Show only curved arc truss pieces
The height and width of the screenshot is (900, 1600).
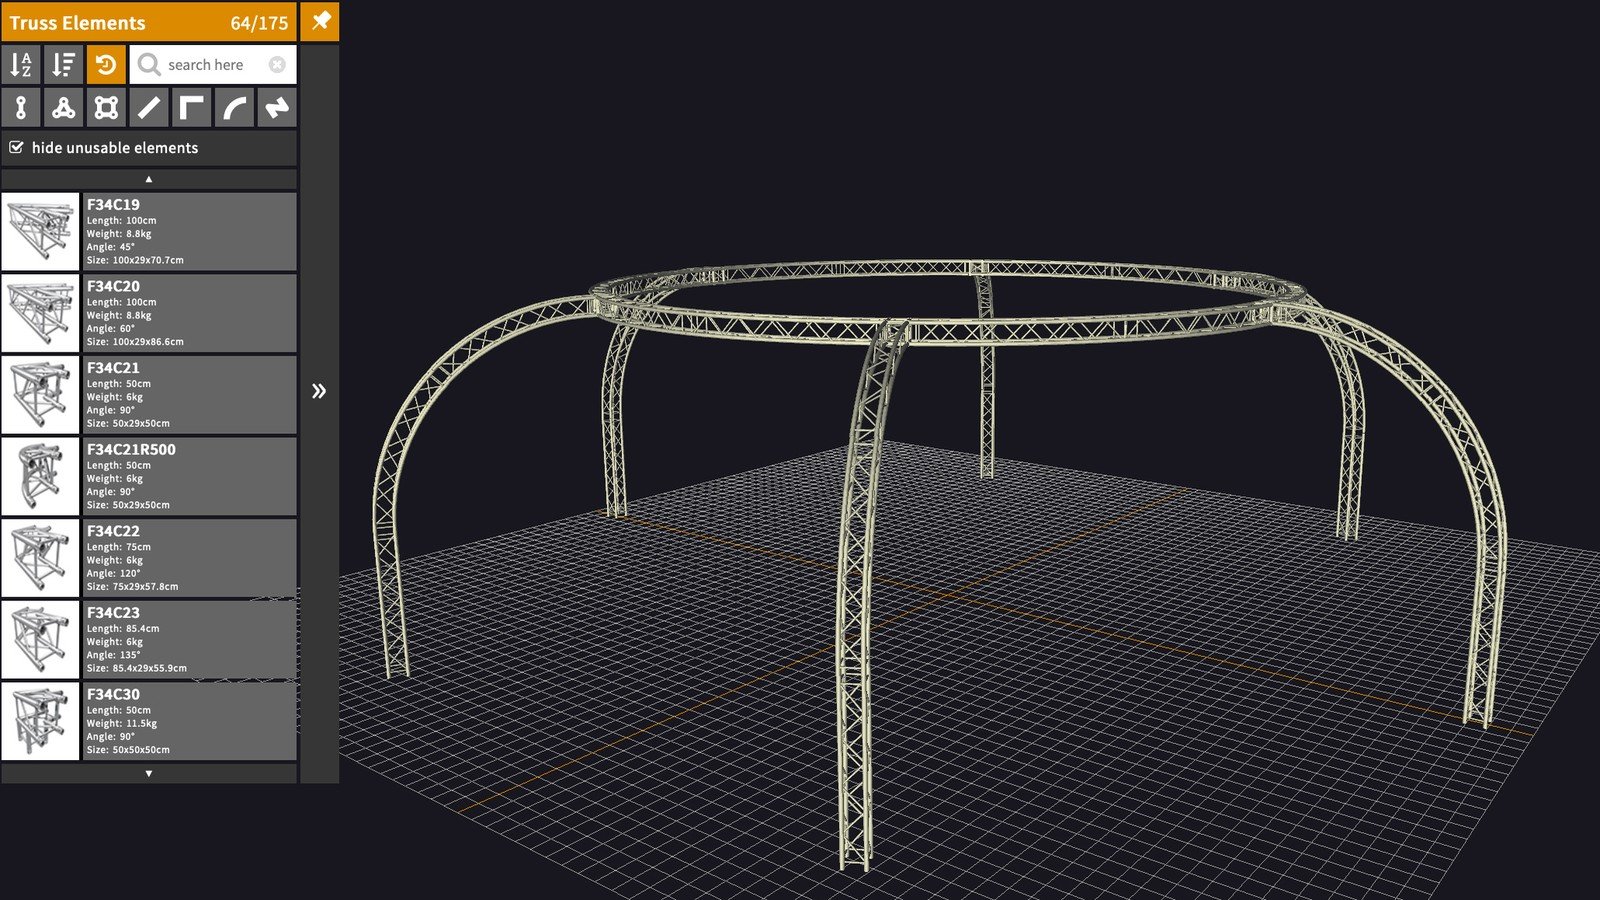(x=234, y=108)
